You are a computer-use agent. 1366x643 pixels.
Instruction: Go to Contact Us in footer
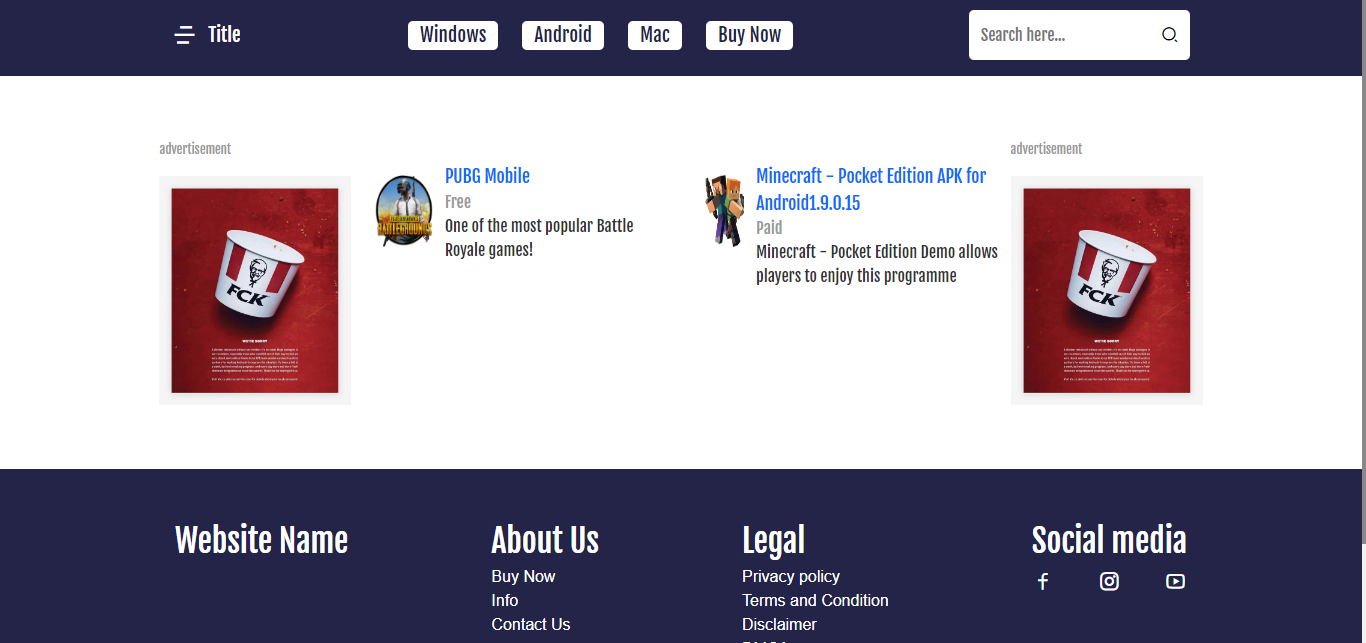pos(531,625)
